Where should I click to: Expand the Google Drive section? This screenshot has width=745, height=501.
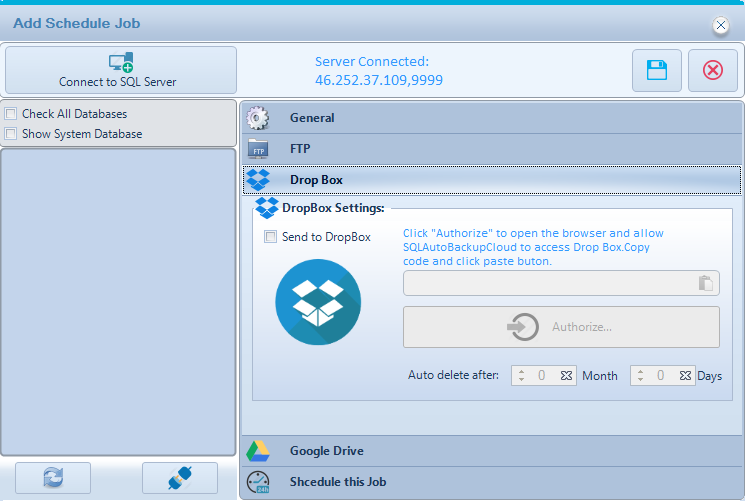coord(491,451)
